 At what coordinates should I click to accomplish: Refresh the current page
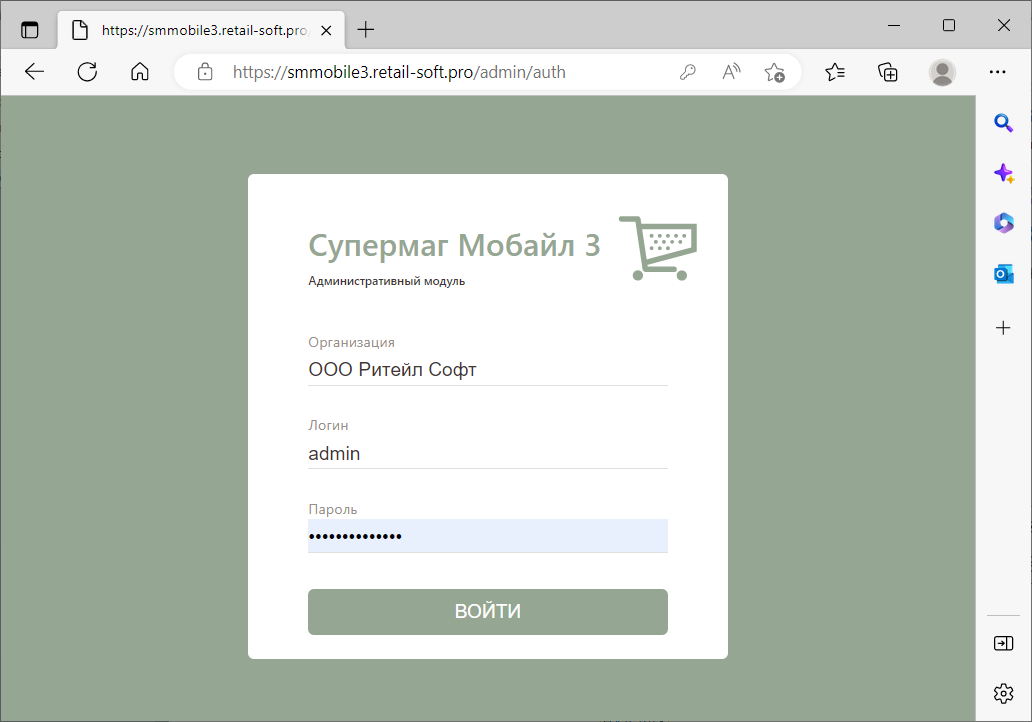[x=87, y=72]
